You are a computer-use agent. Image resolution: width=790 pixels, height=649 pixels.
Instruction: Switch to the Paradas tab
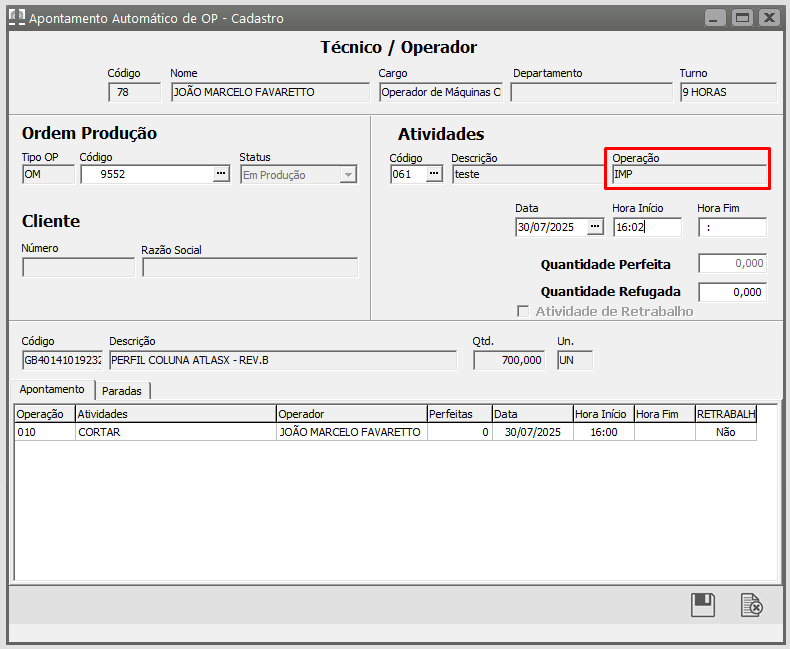(x=122, y=391)
